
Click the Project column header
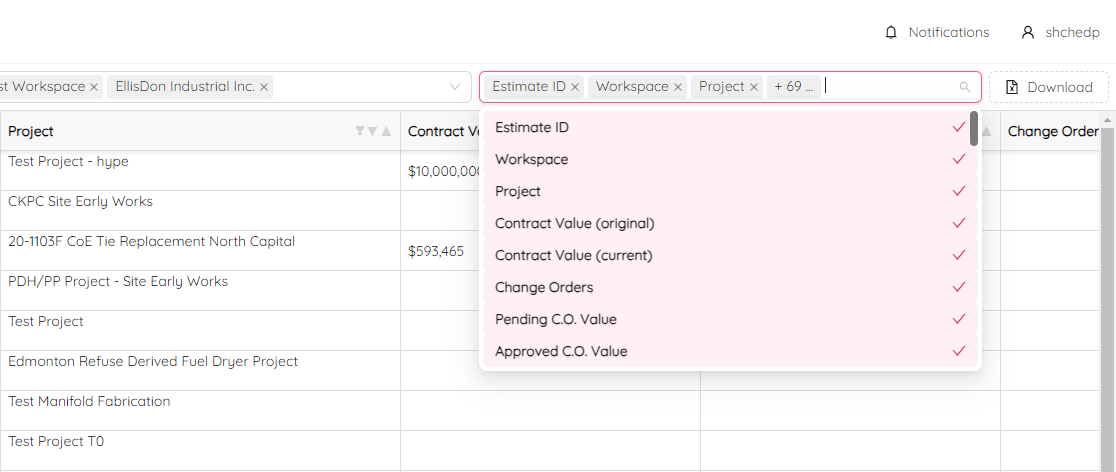200,131
